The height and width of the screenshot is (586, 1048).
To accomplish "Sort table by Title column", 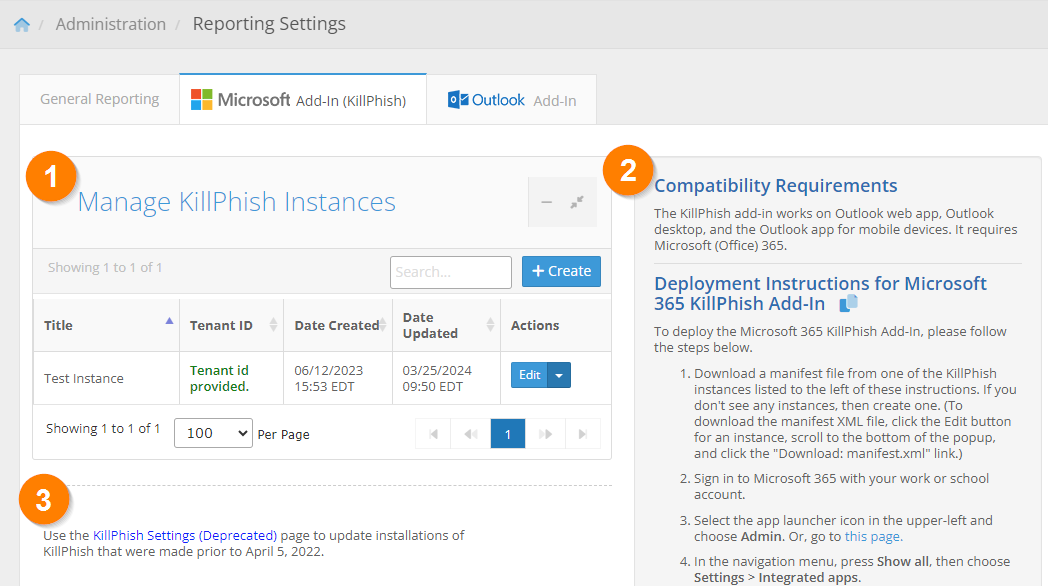I will click(106, 325).
